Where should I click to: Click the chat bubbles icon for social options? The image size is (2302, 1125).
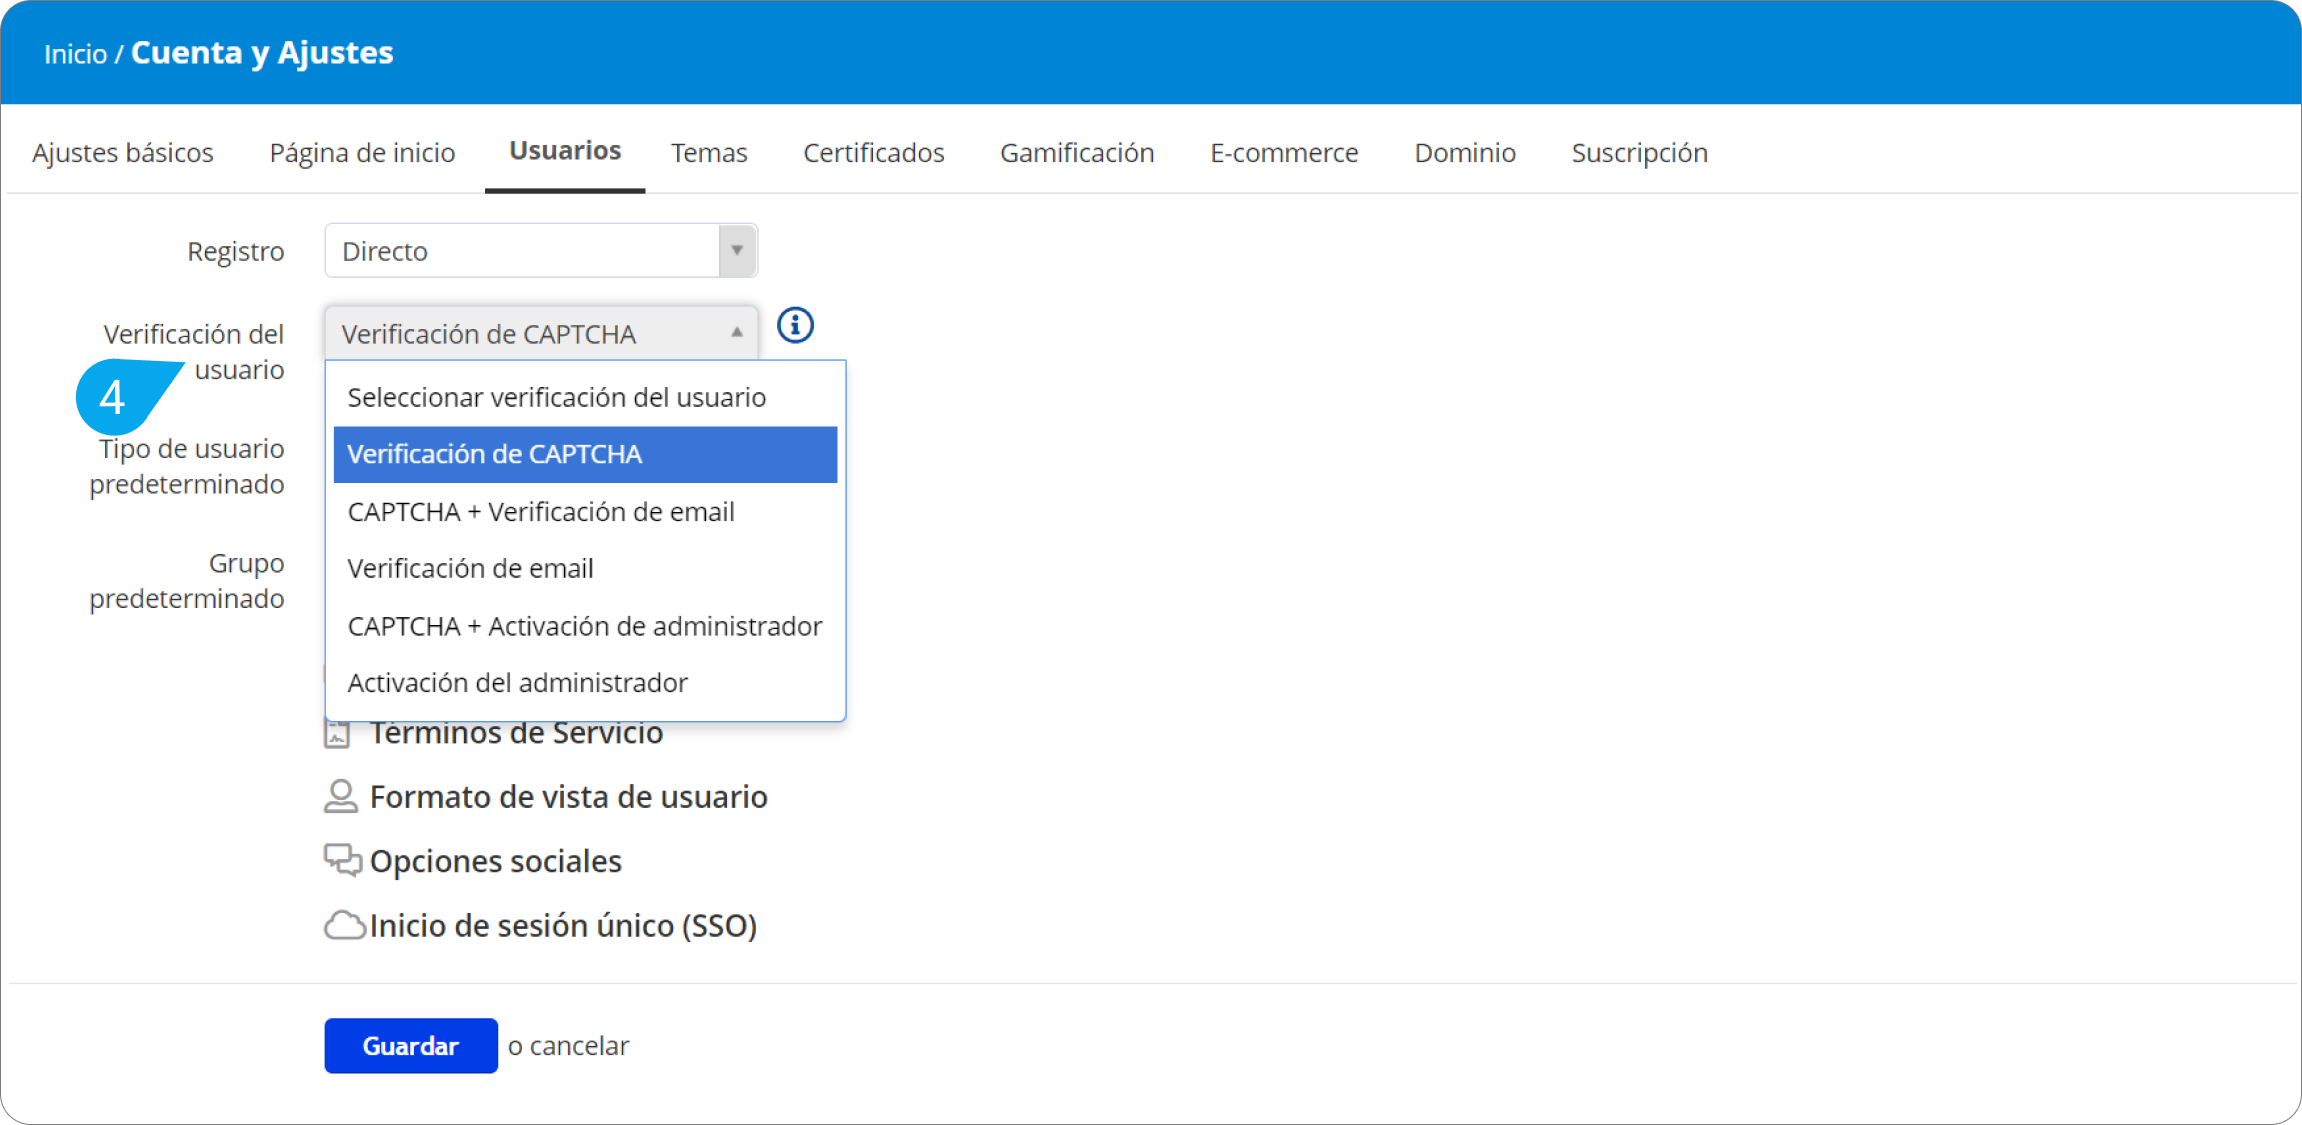[342, 860]
